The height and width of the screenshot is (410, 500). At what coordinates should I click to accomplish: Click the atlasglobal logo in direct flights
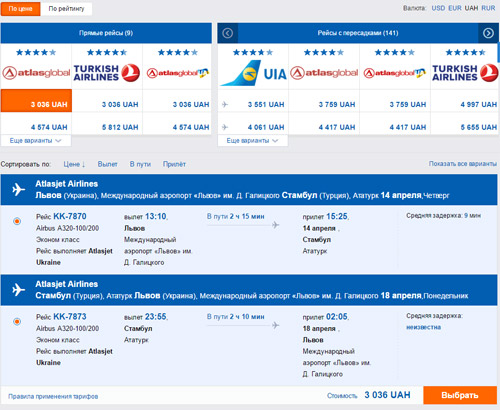36,73
